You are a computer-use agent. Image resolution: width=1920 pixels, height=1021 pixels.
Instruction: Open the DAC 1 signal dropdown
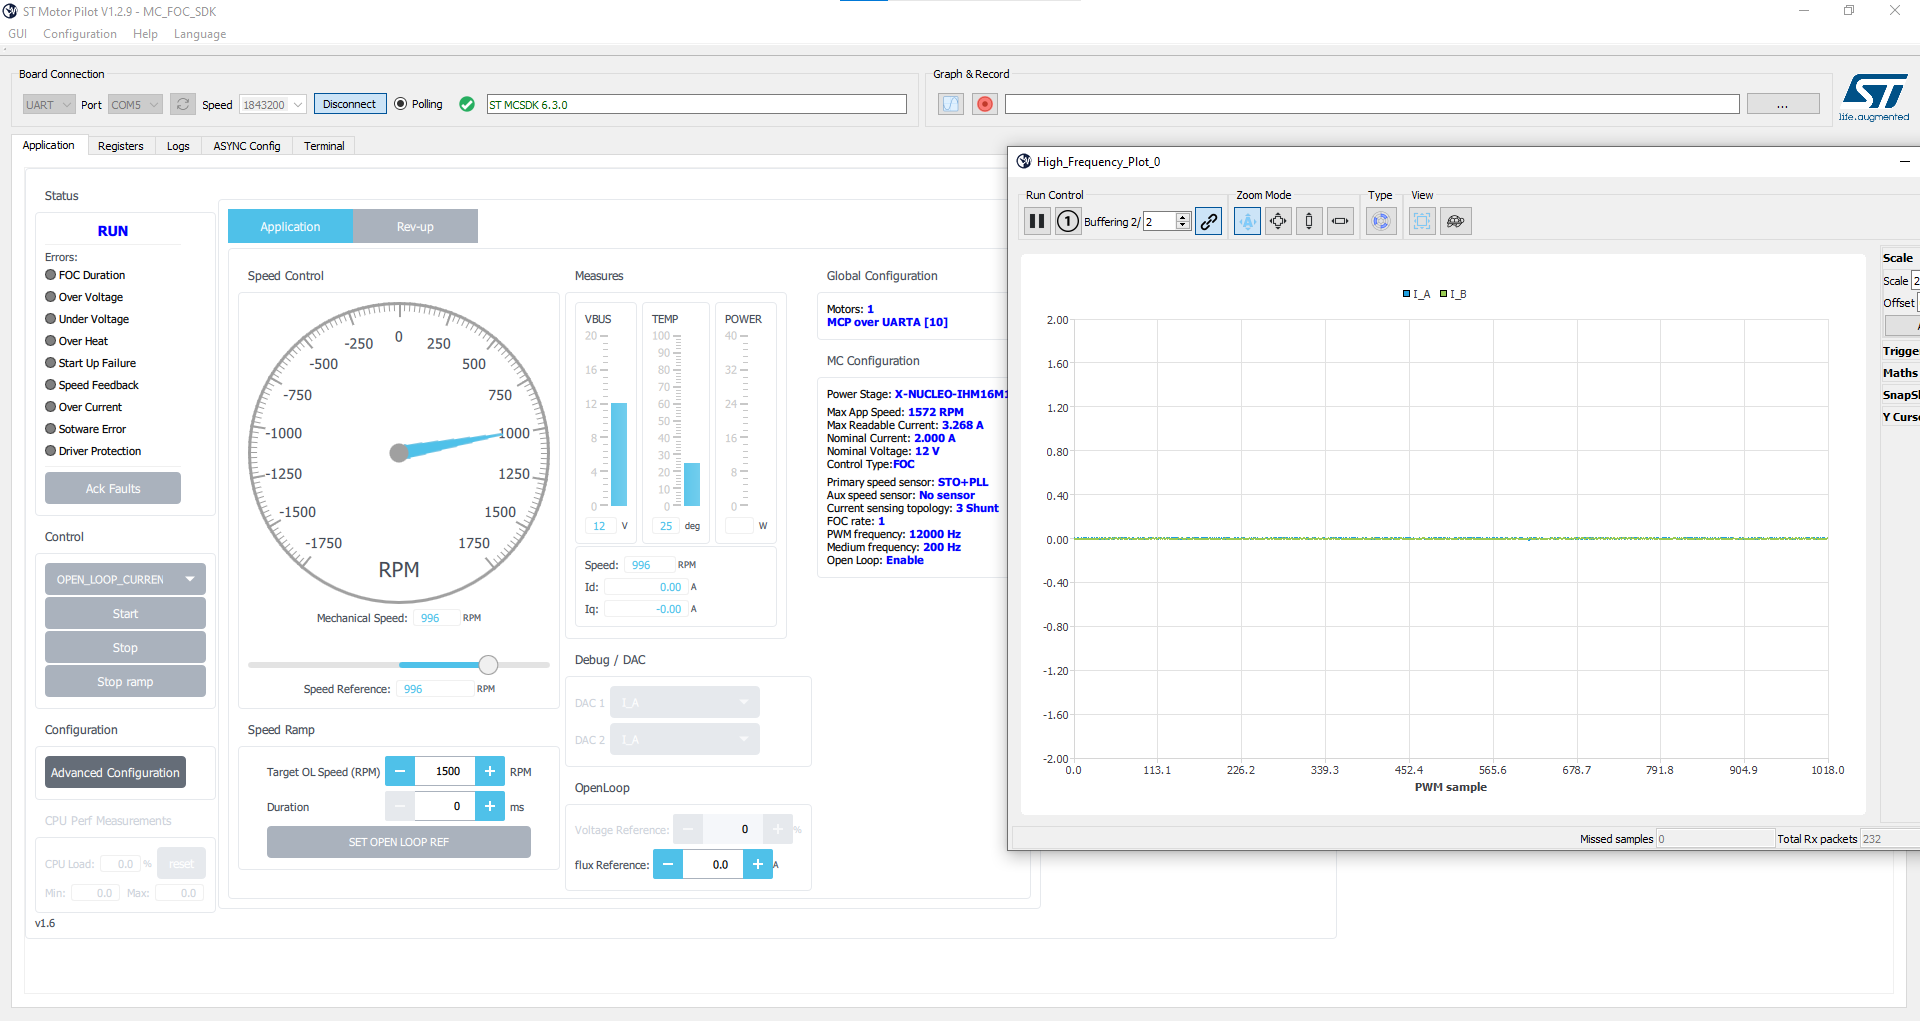pyautogui.click(x=684, y=701)
